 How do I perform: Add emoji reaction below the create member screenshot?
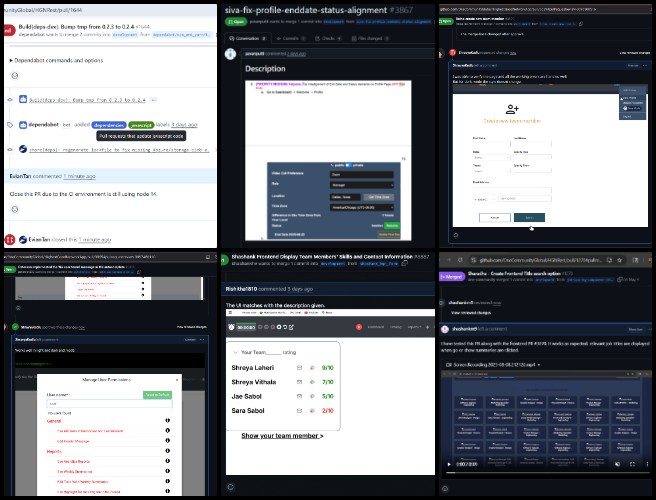click(x=456, y=236)
